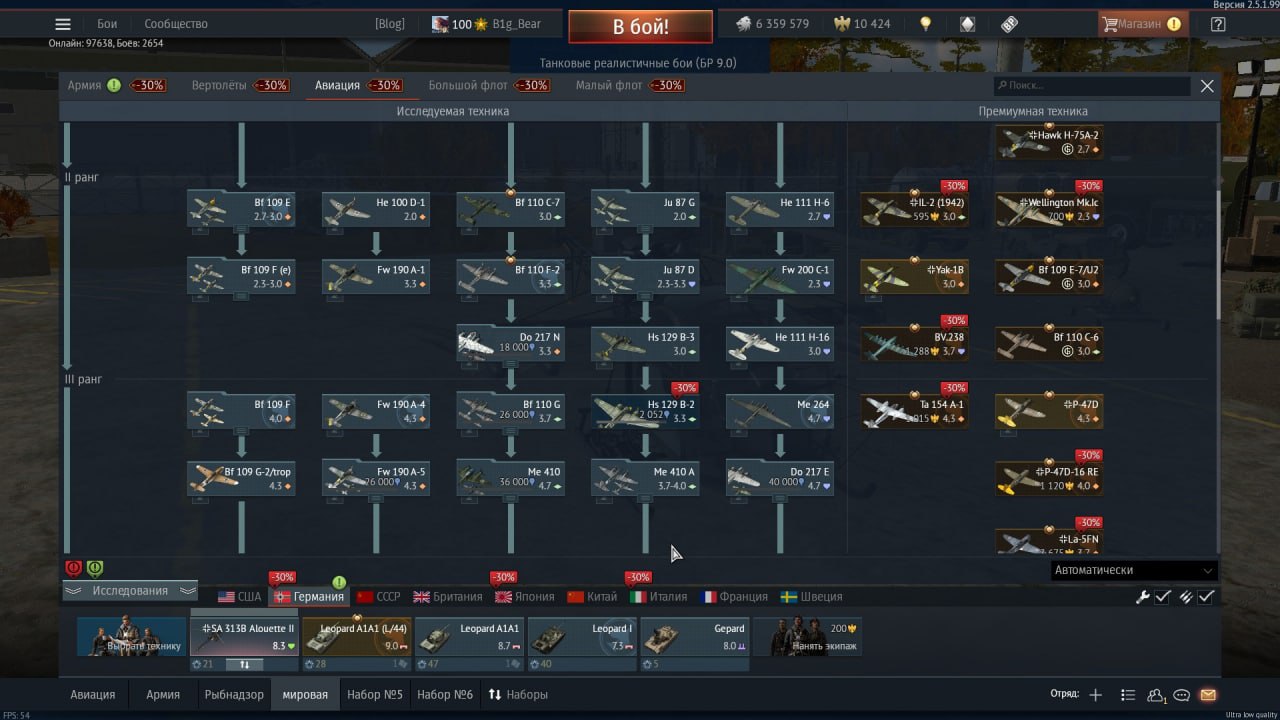Open the Сообщество menu
Viewport: 1280px width, 720px height.
176,24
